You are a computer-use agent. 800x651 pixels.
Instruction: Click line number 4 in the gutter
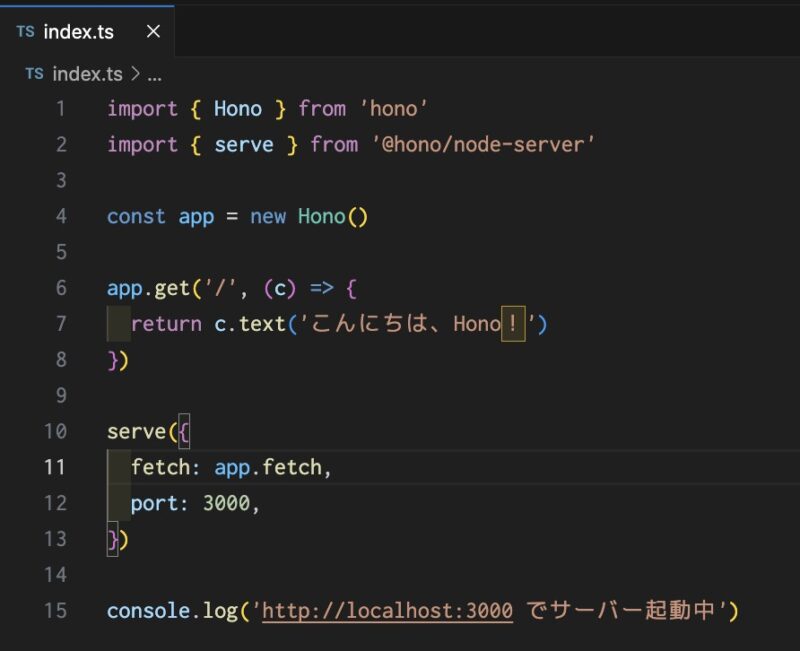click(x=61, y=216)
